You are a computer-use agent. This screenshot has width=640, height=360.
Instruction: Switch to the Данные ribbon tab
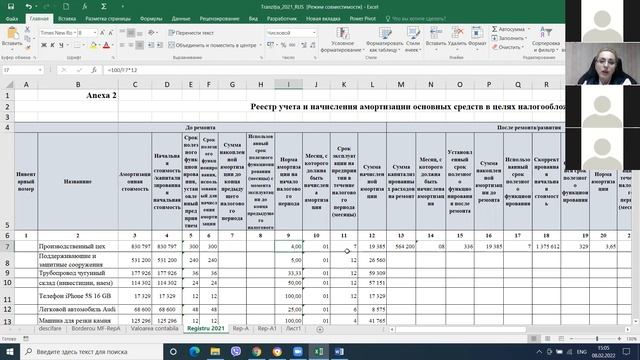click(x=181, y=19)
